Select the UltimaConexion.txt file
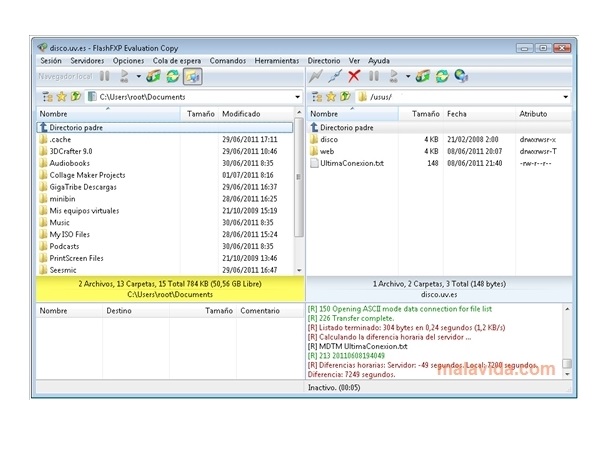The width and height of the screenshot is (614, 460). point(439,163)
